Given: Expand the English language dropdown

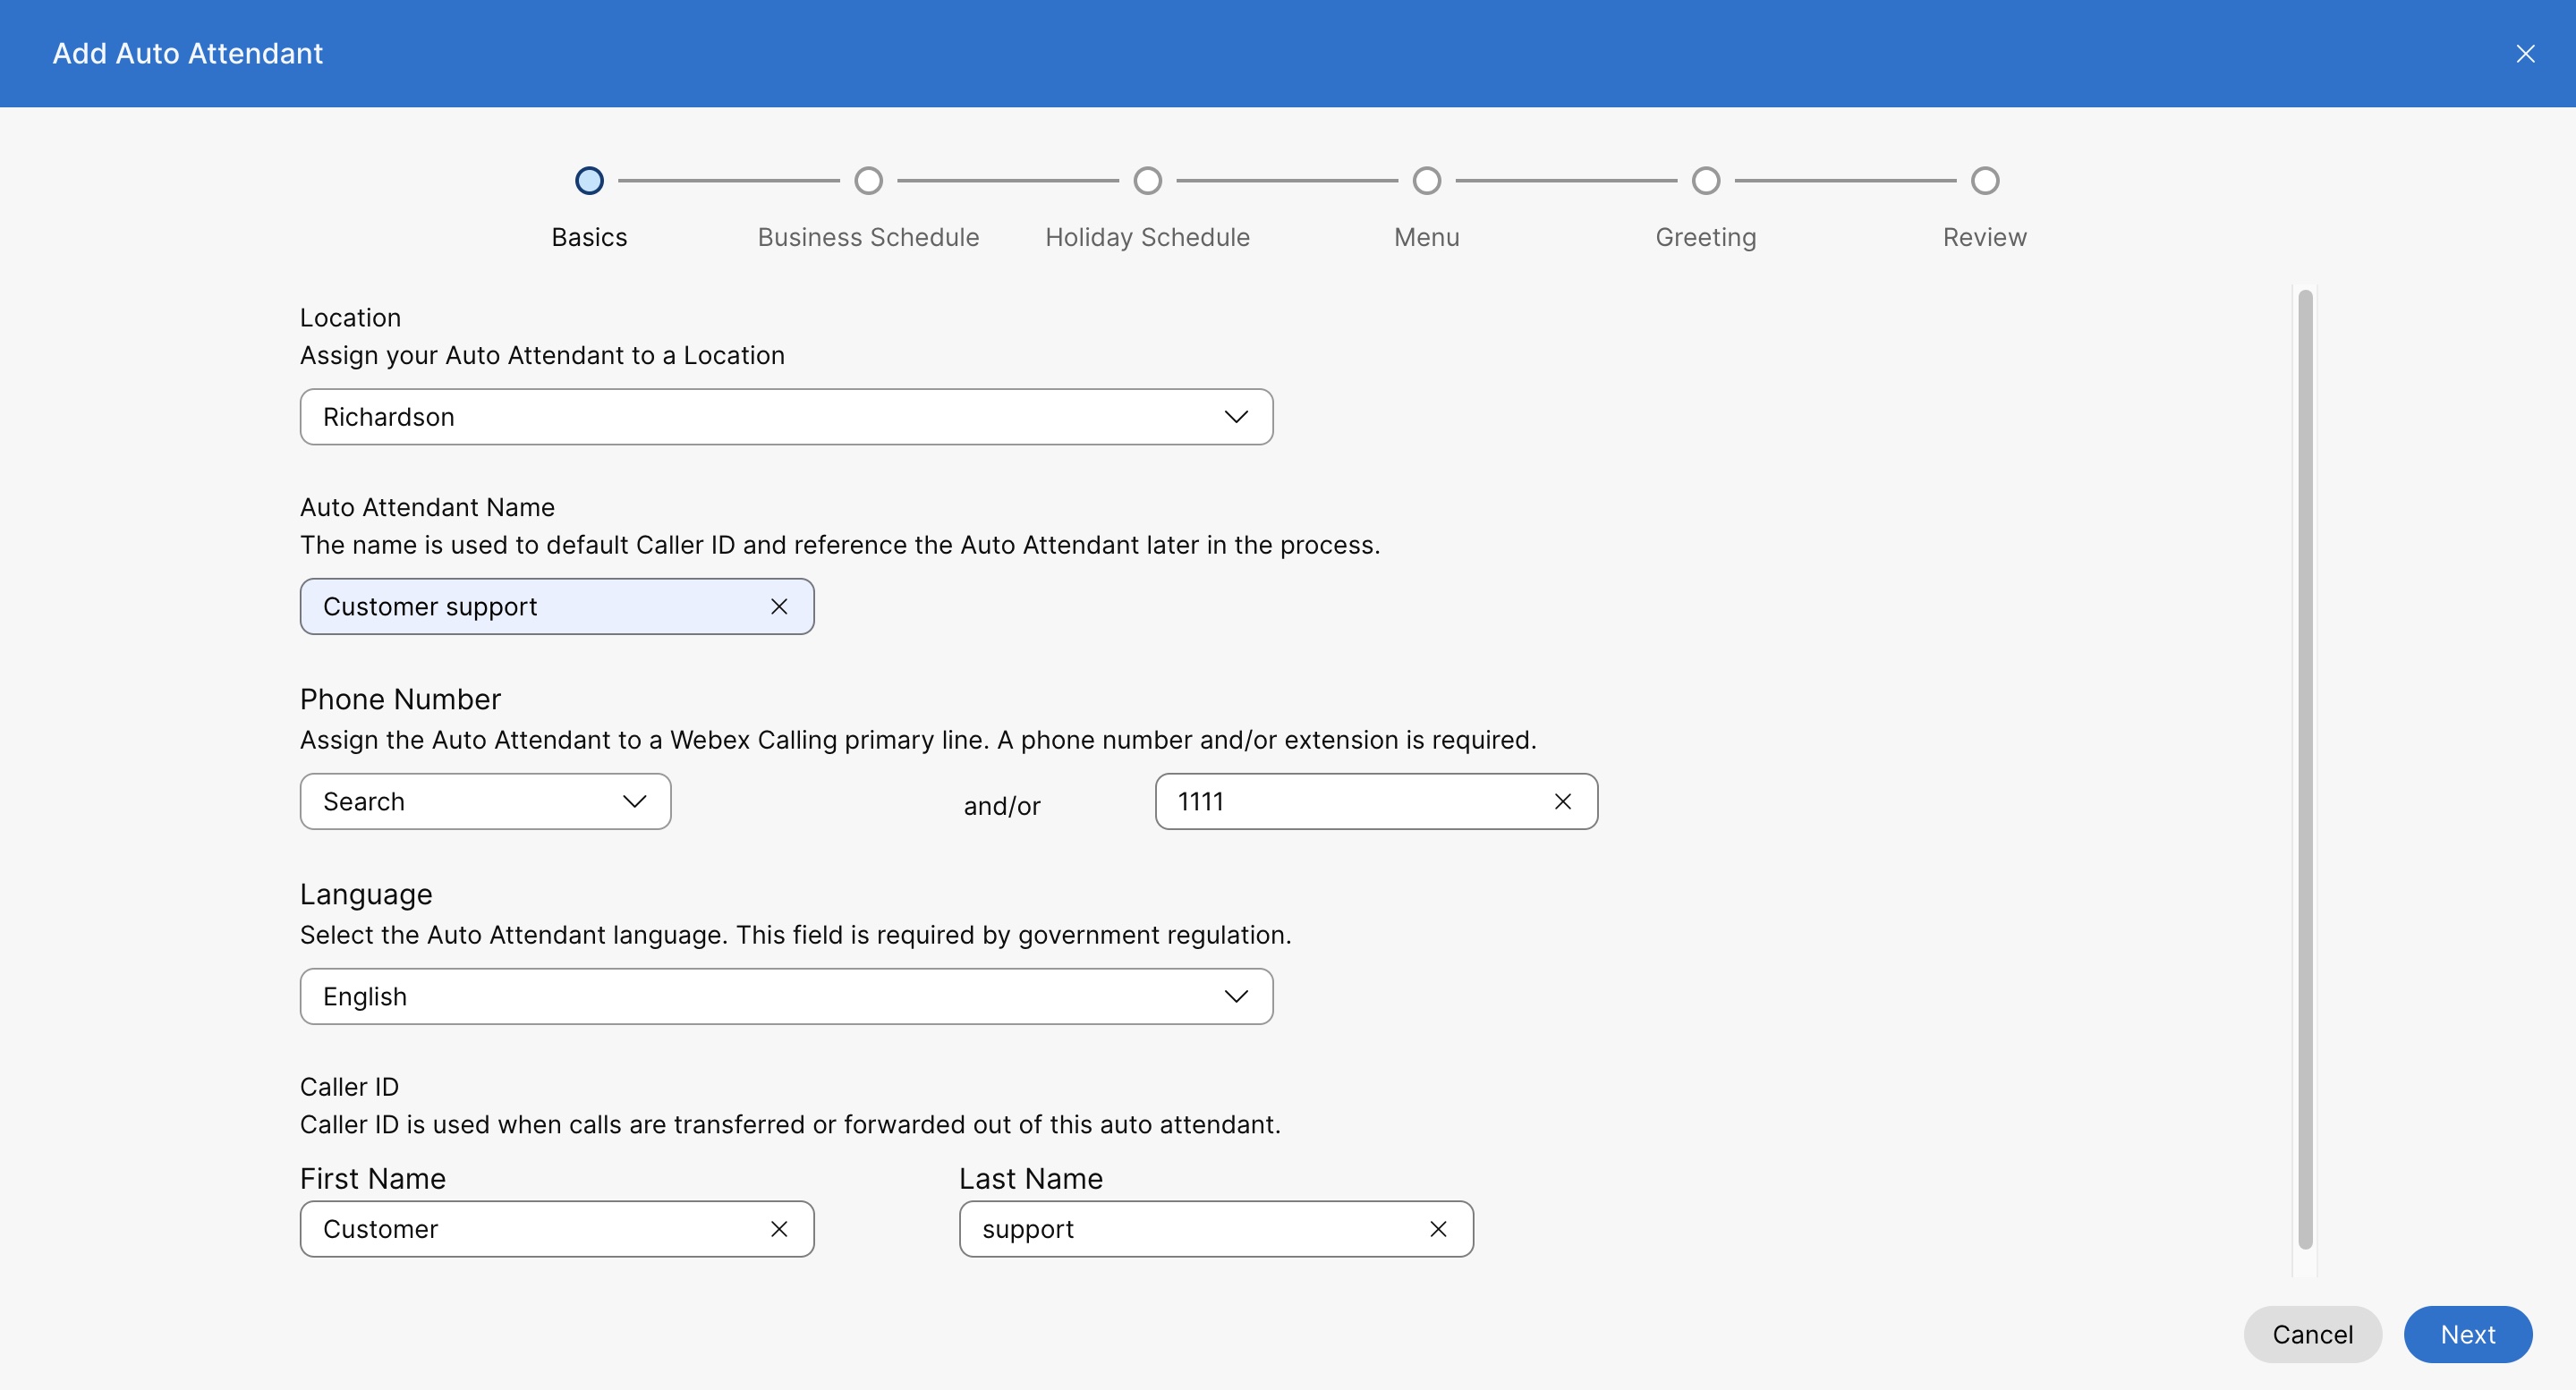Looking at the screenshot, I should pyautogui.click(x=1237, y=995).
